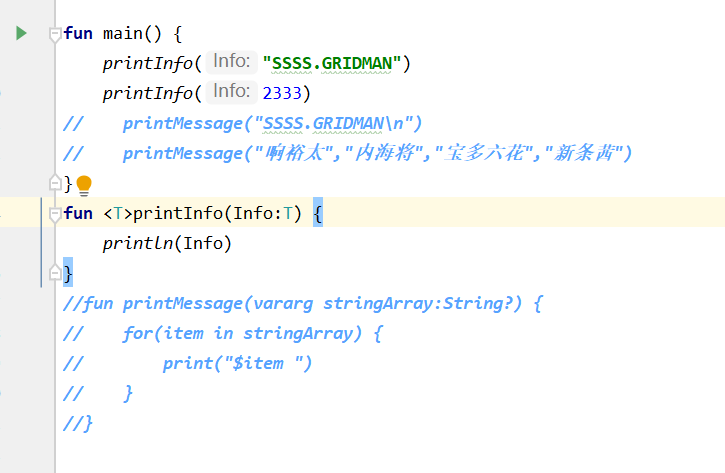Screen dimensions: 725x473
Task: Click the highlighted closing brace of printInfo
Action: click(68, 273)
